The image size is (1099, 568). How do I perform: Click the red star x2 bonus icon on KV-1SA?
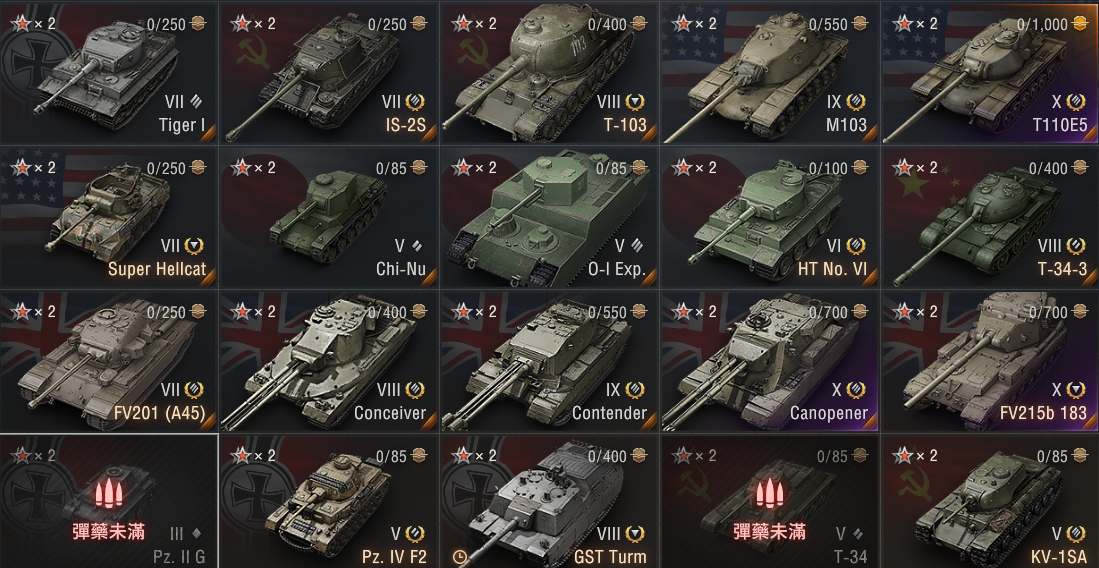(903, 456)
